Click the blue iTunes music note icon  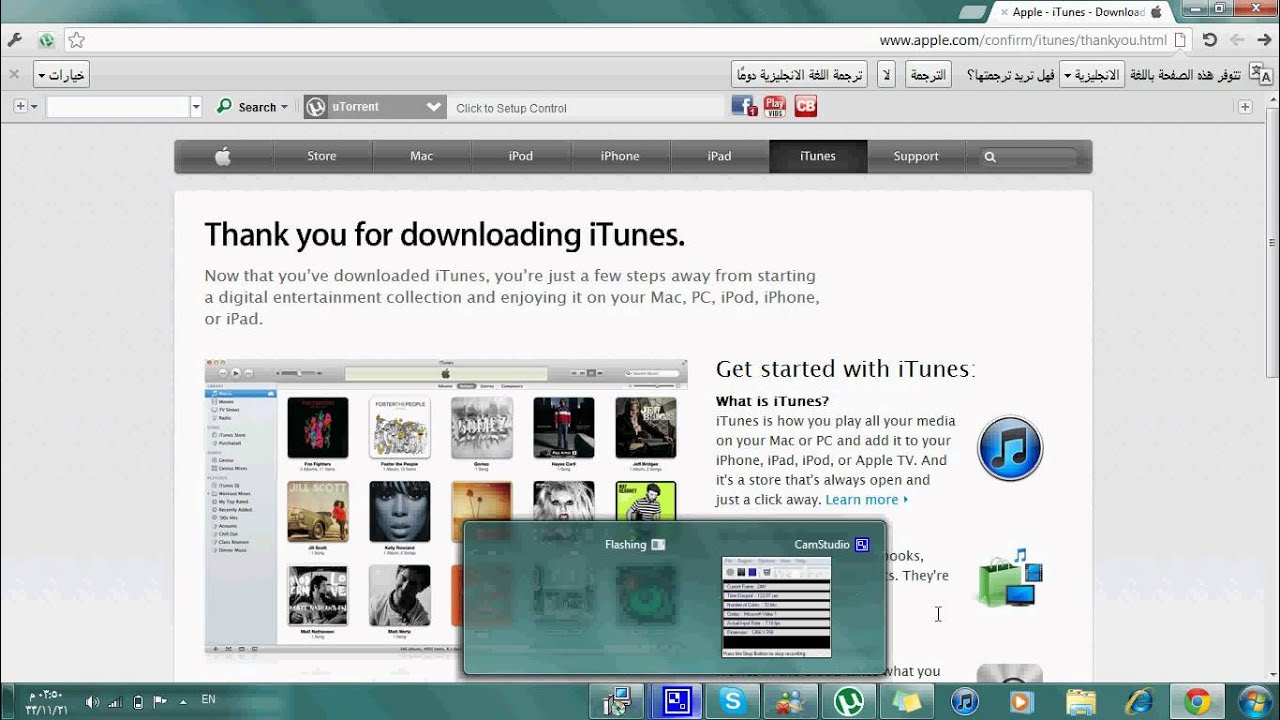click(1010, 448)
